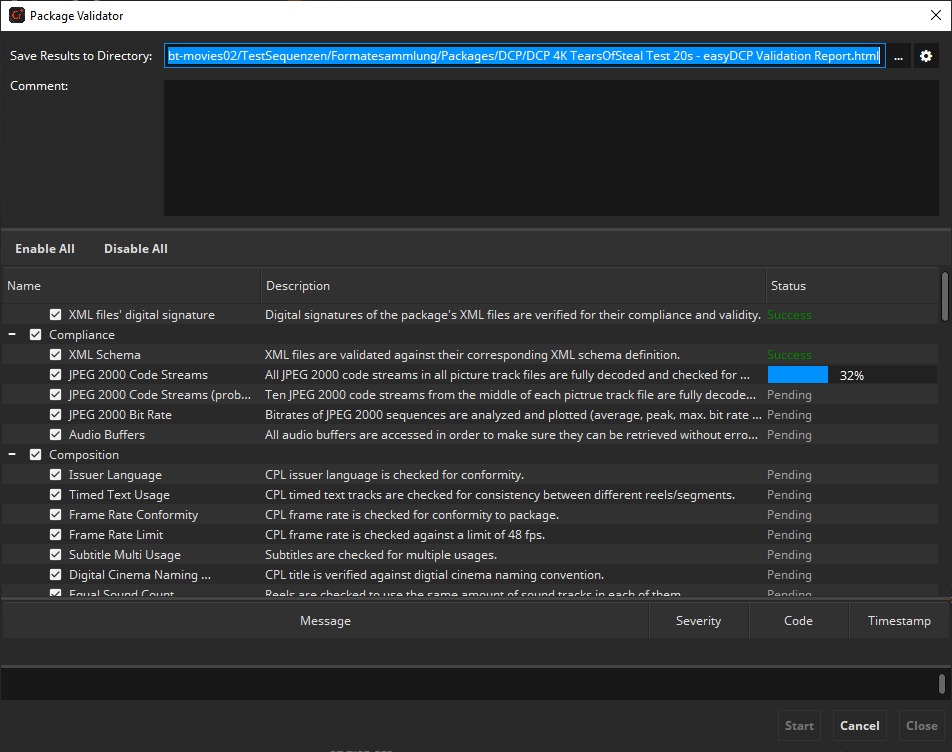This screenshot has width=952, height=752.
Task: Click the Enable All button
Action: tap(45, 249)
